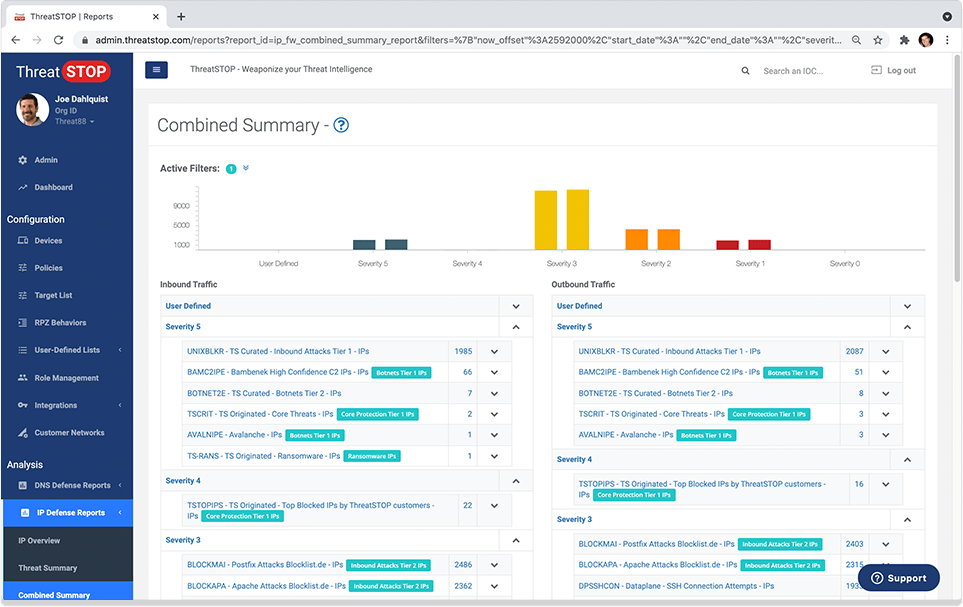Go back with browser back arrow
Image resolution: width=963 pixels, height=607 pixels.
[16, 40]
